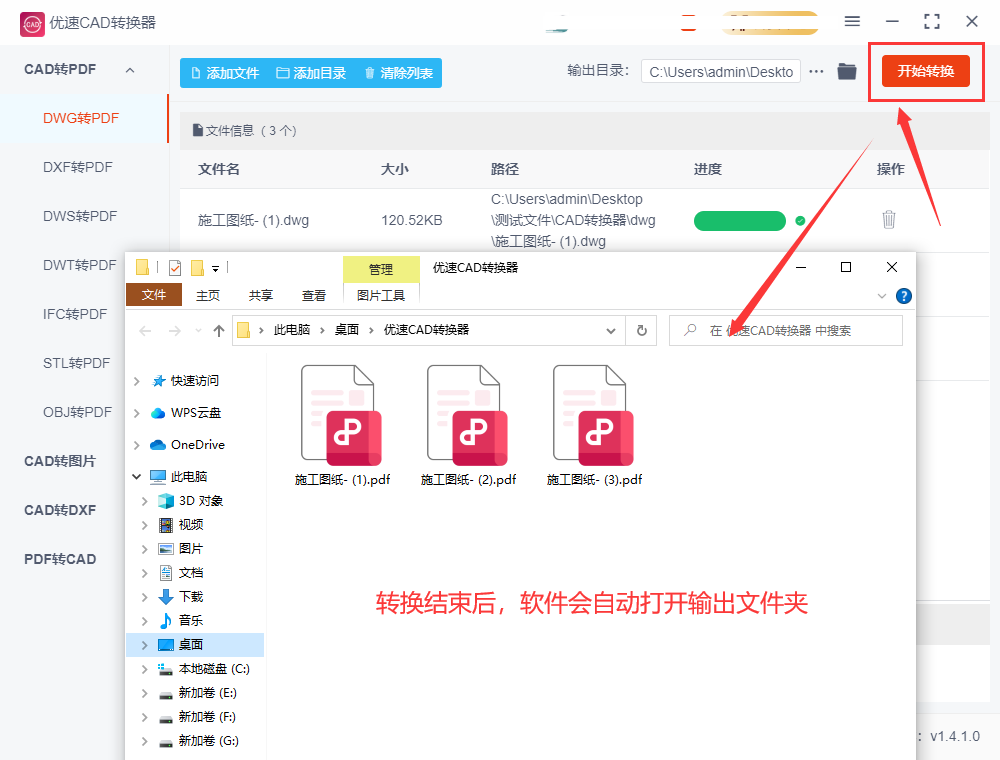Screen dimensions: 1000x760
Task: Click 开始转换 button
Action: (x=926, y=71)
